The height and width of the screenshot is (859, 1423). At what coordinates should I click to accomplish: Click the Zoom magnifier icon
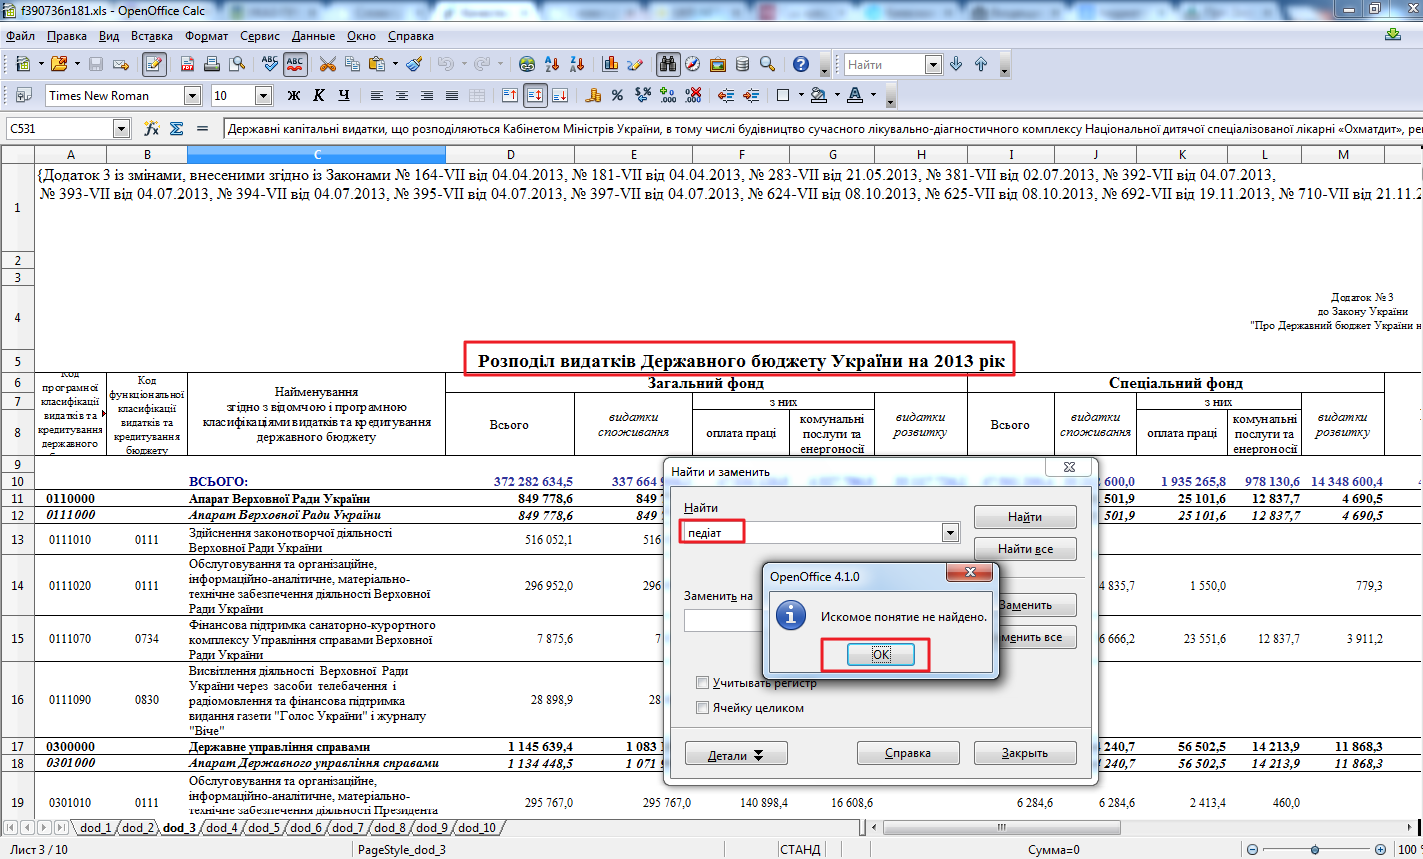tap(767, 64)
